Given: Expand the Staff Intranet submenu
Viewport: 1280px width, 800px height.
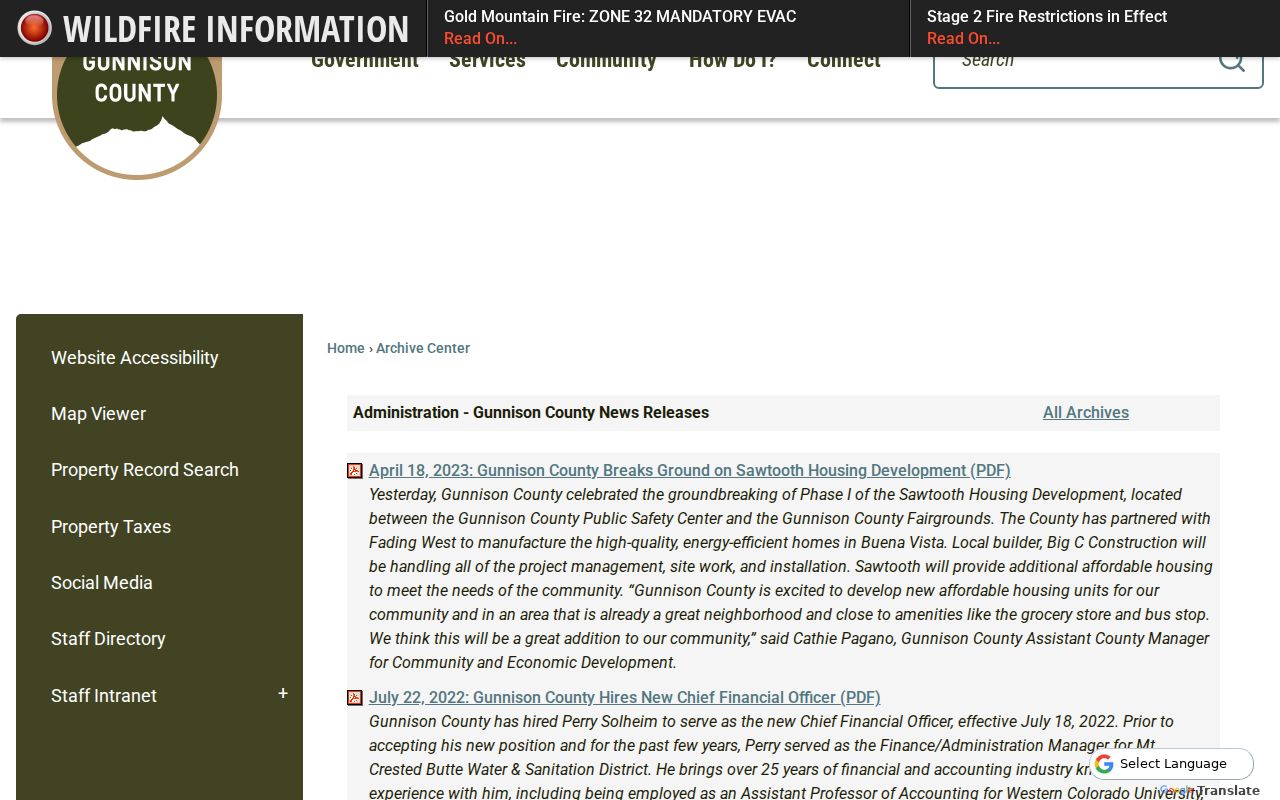Looking at the screenshot, I should click(x=283, y=694).
